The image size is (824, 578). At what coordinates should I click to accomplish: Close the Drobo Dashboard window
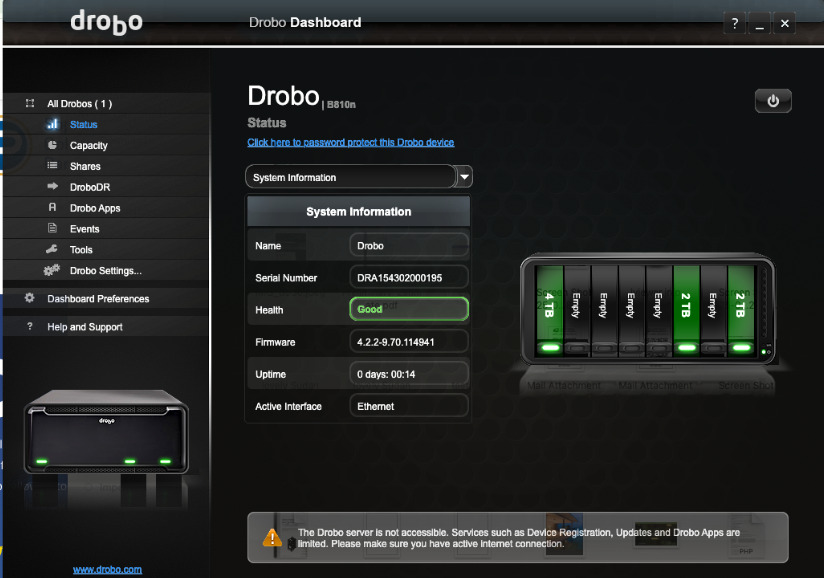tap(785, 23)
